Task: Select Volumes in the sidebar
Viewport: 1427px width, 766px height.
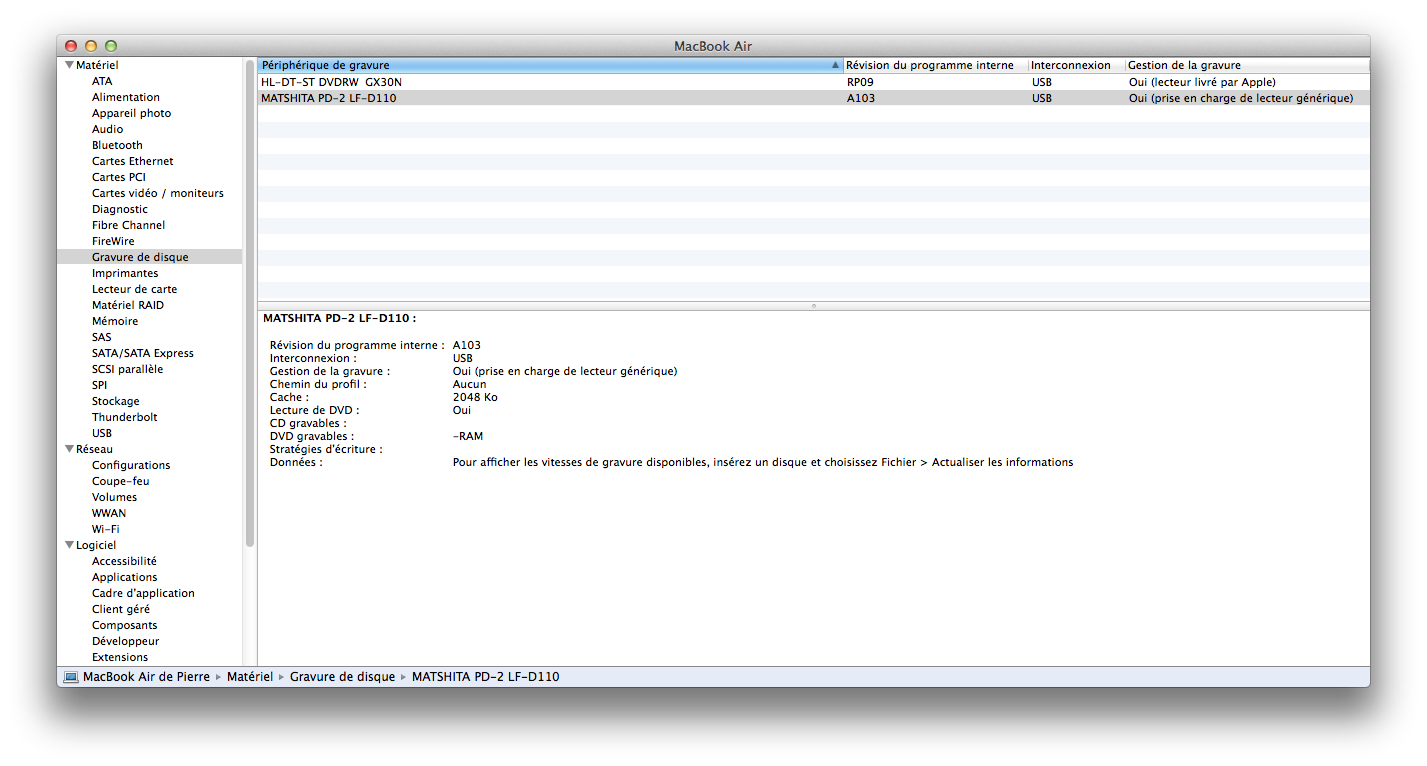Action: (115, 497)
